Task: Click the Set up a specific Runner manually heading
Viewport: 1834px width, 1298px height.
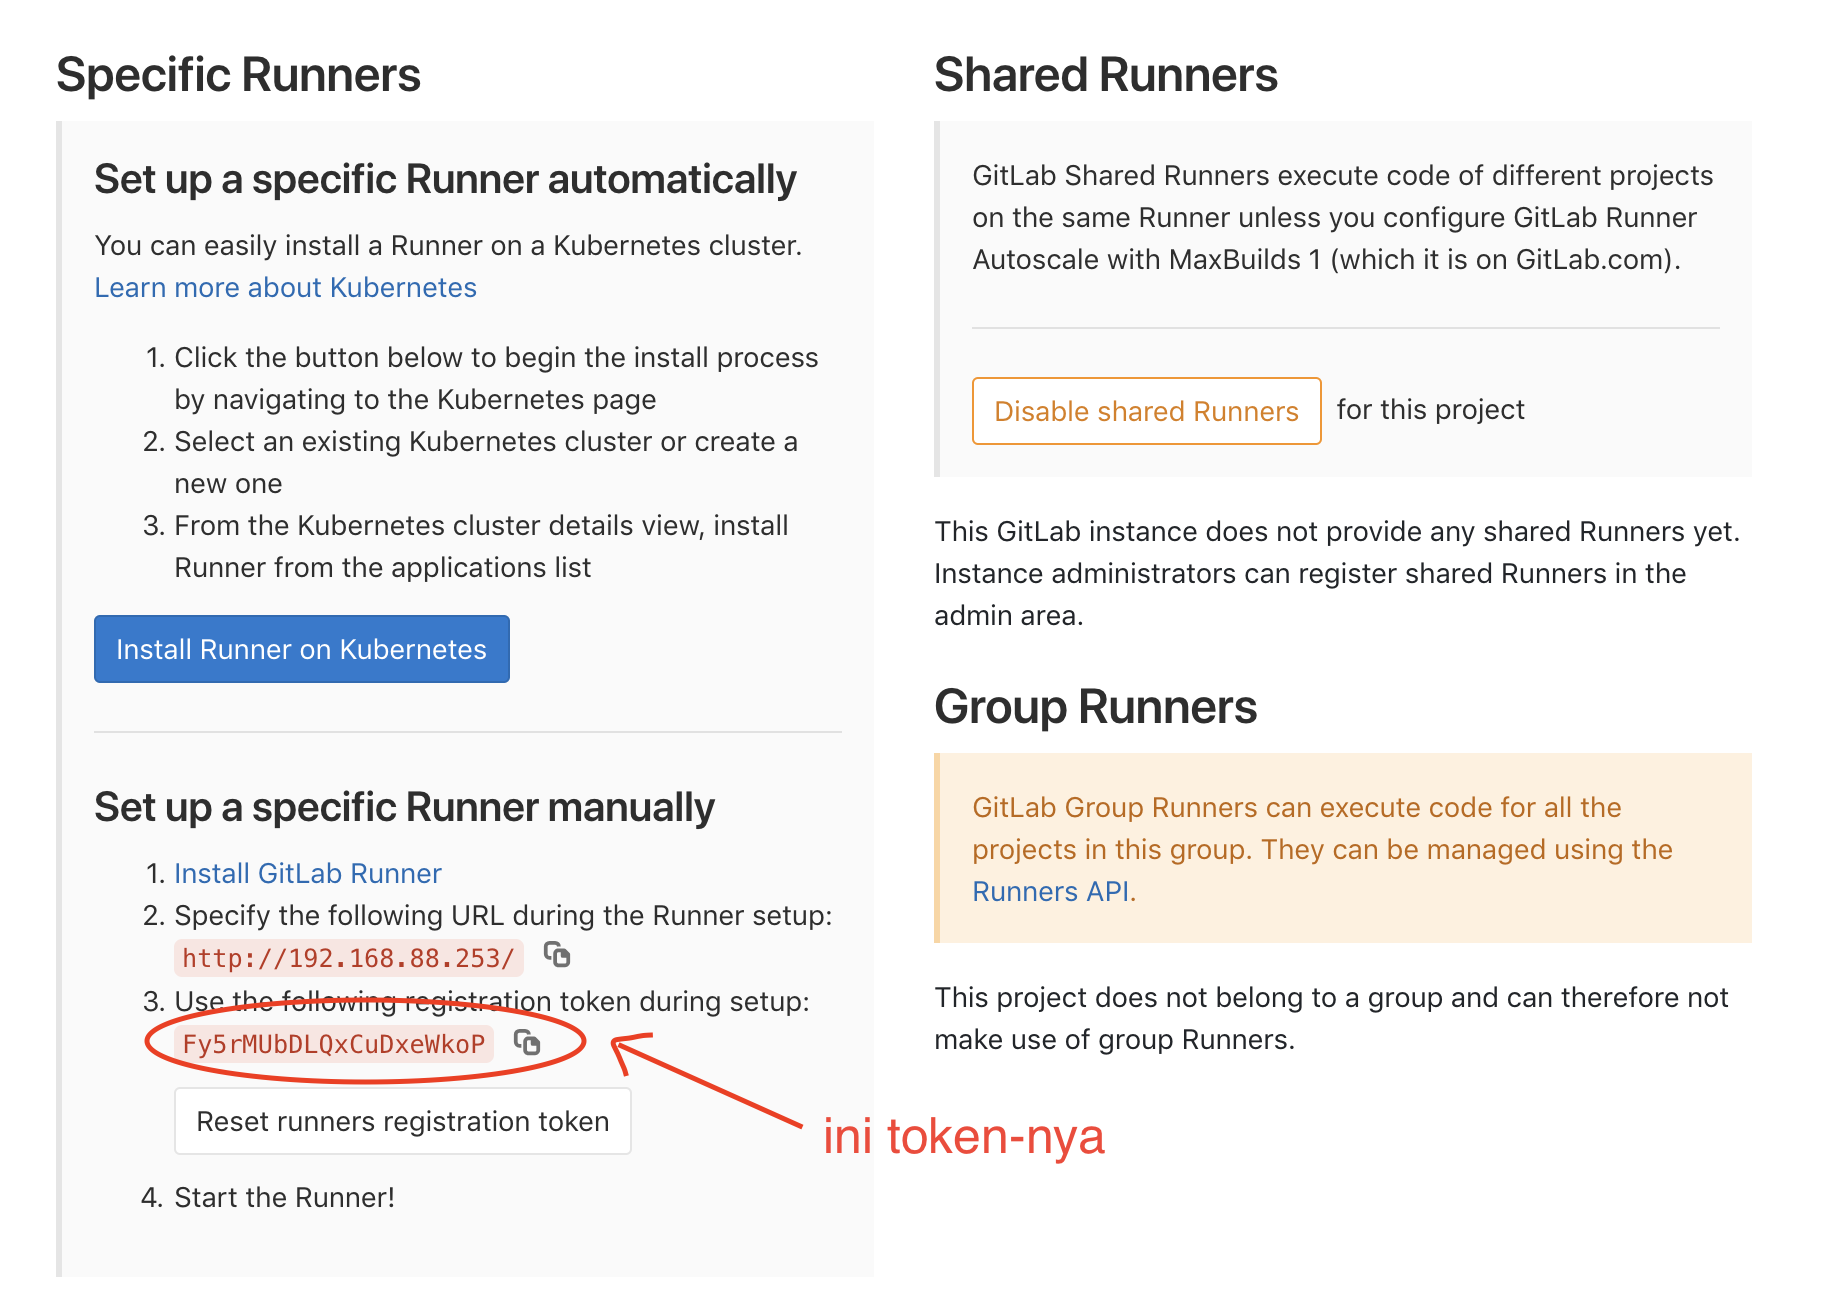Action: [405, 807]
